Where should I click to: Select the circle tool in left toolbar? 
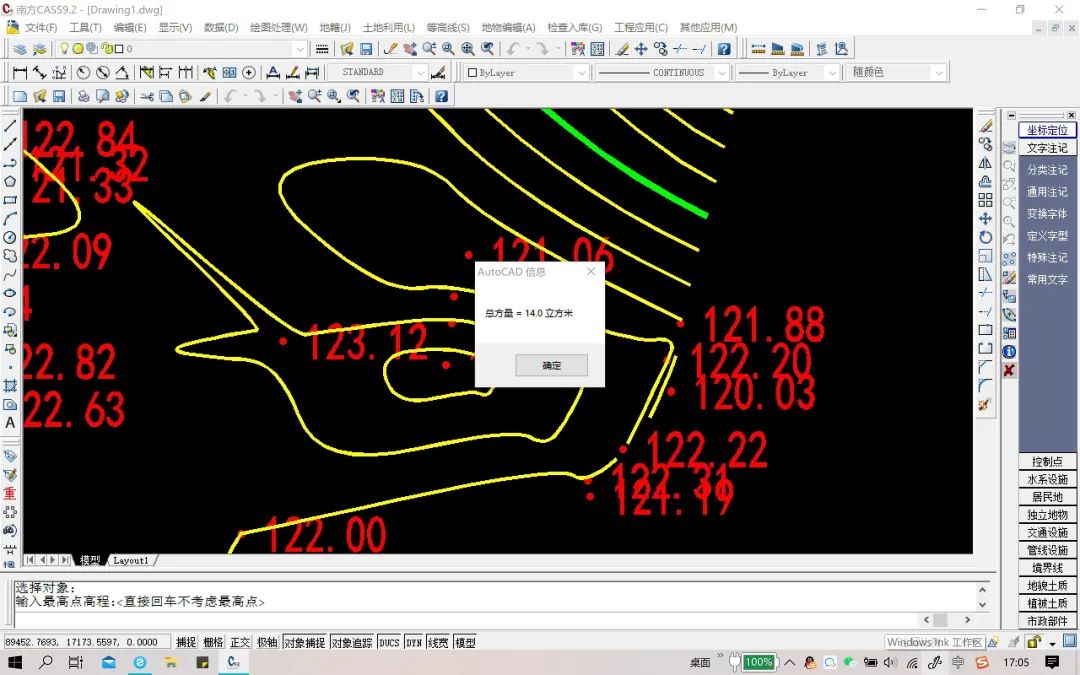pos(10,237)
